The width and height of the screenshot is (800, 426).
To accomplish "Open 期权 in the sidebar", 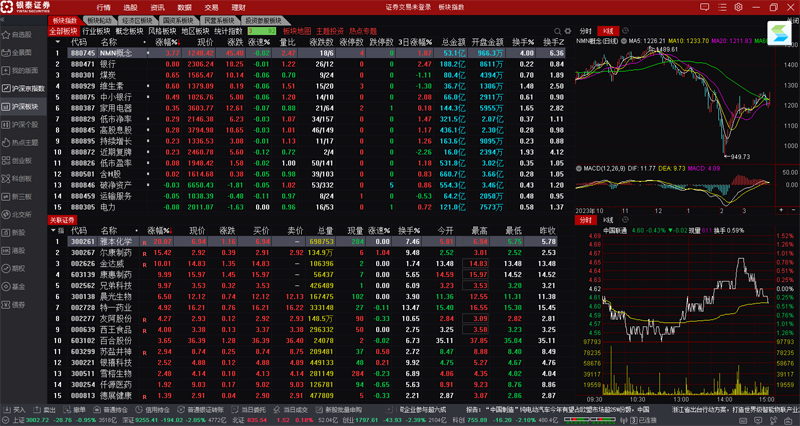I will (14, 268).
